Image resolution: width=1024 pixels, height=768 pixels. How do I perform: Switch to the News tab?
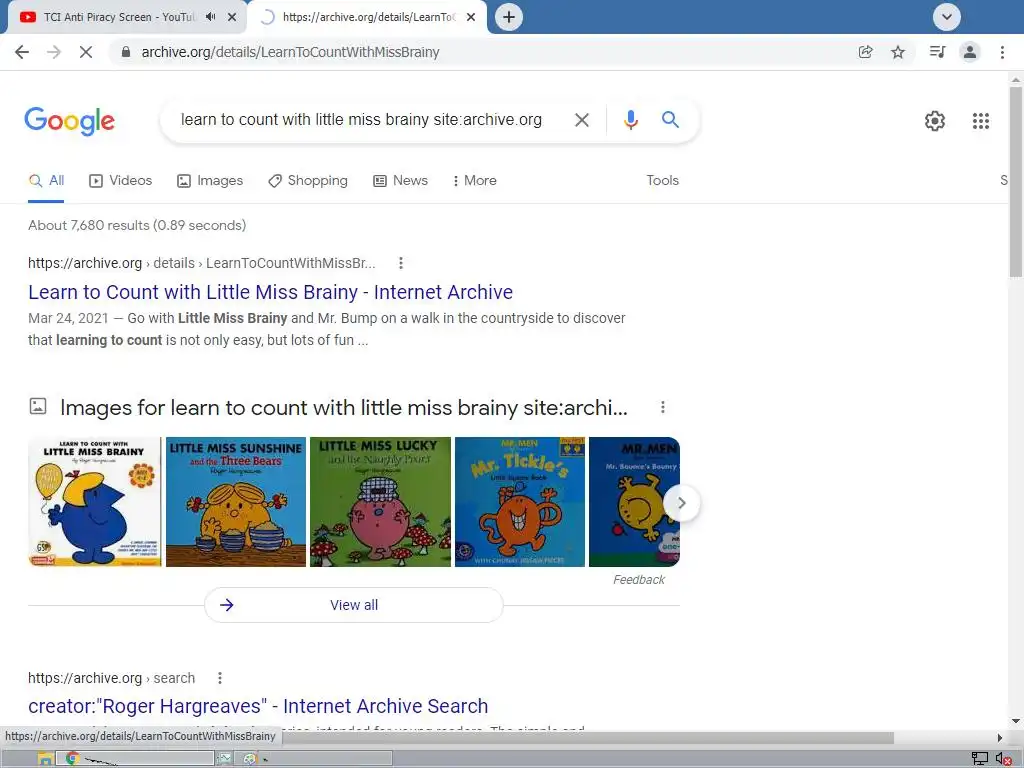(400, 181)
